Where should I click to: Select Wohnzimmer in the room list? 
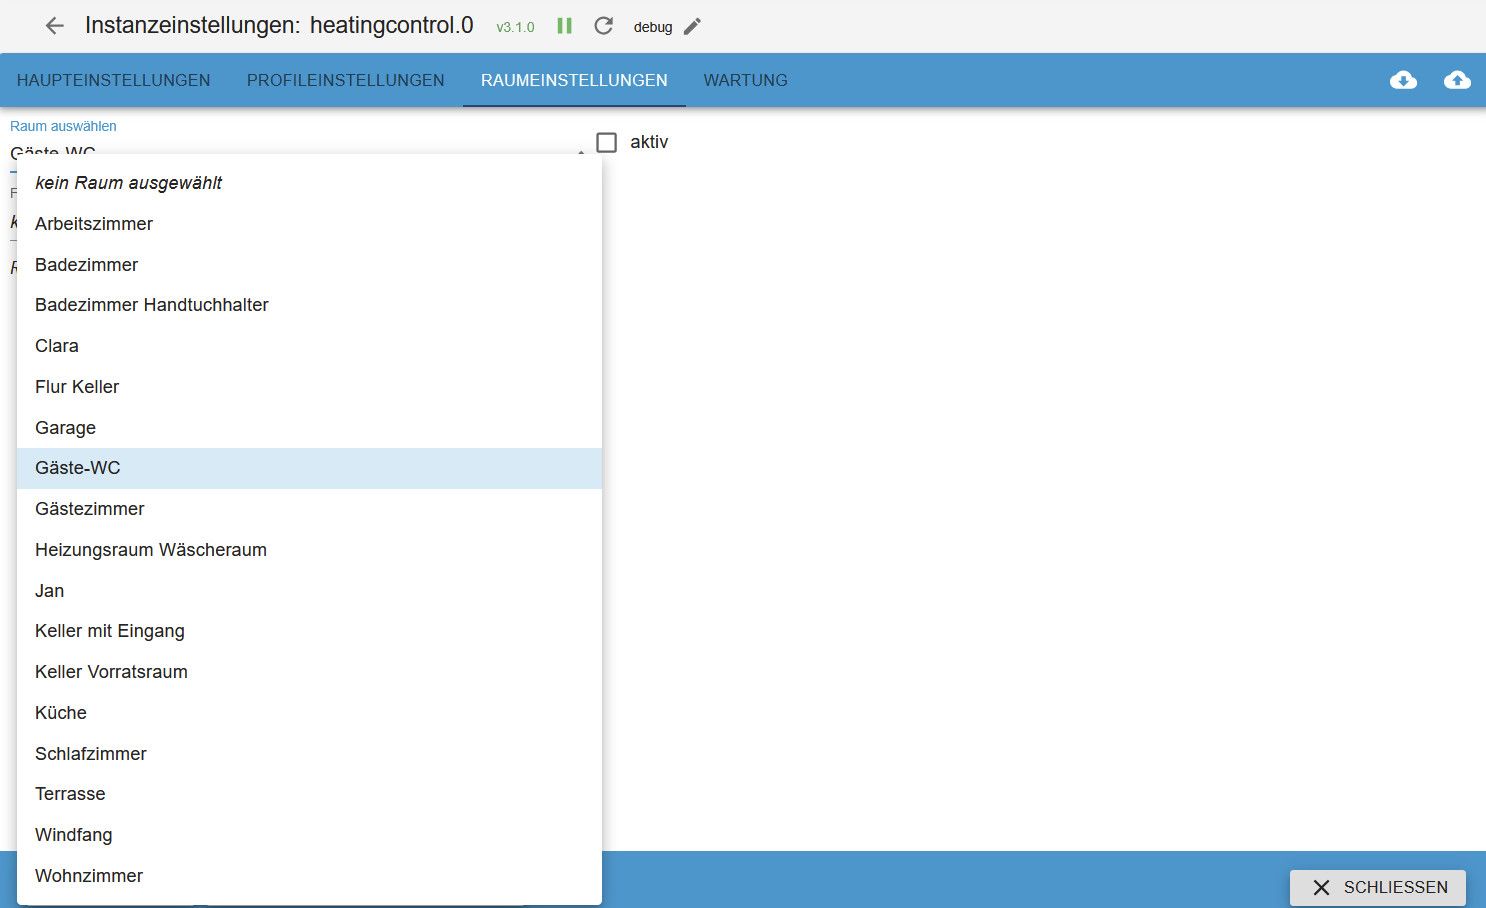(309, 876)
